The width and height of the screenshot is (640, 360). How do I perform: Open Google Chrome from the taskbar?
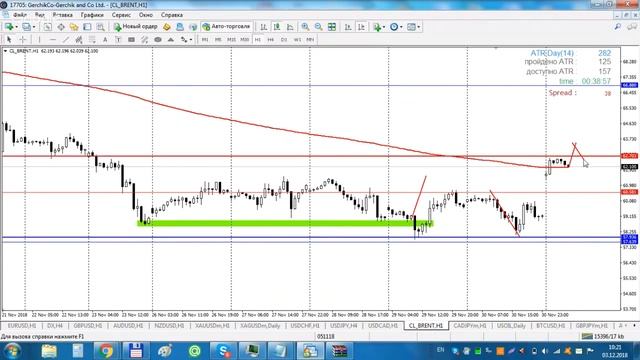(106, 351)
